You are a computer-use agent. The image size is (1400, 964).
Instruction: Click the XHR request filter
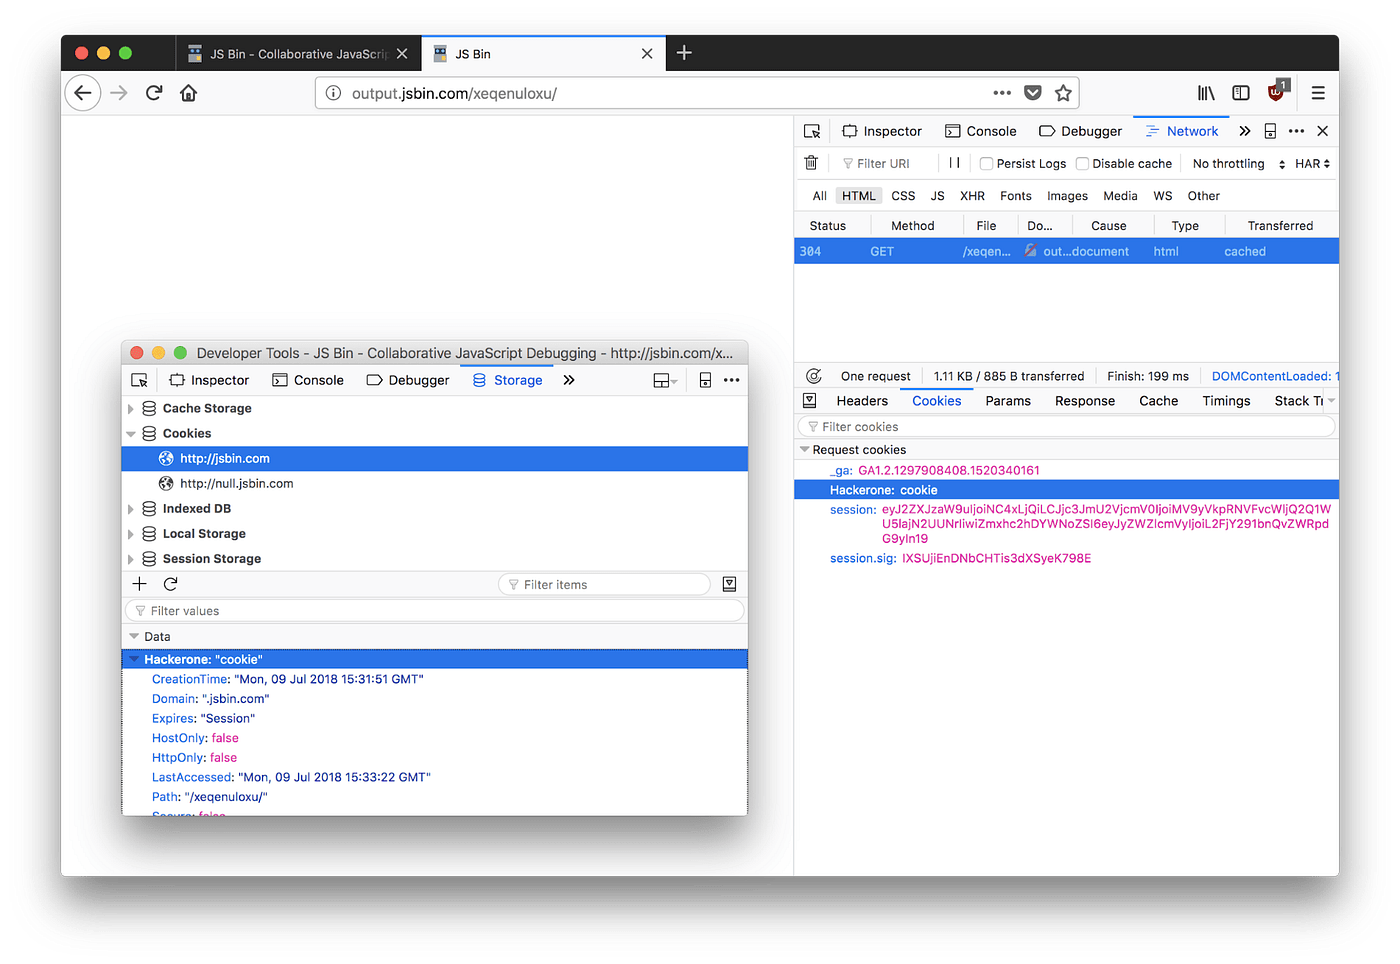pos(971,195)
